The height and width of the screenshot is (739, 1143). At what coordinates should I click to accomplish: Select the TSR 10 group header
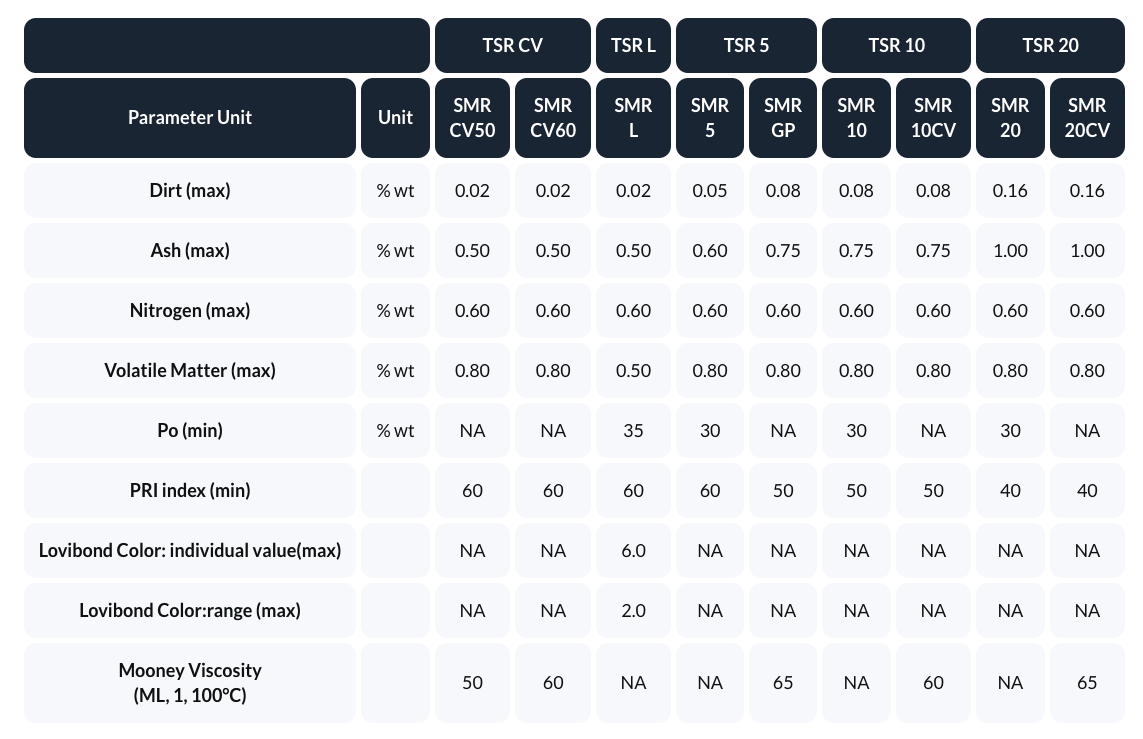pos(896,45)
